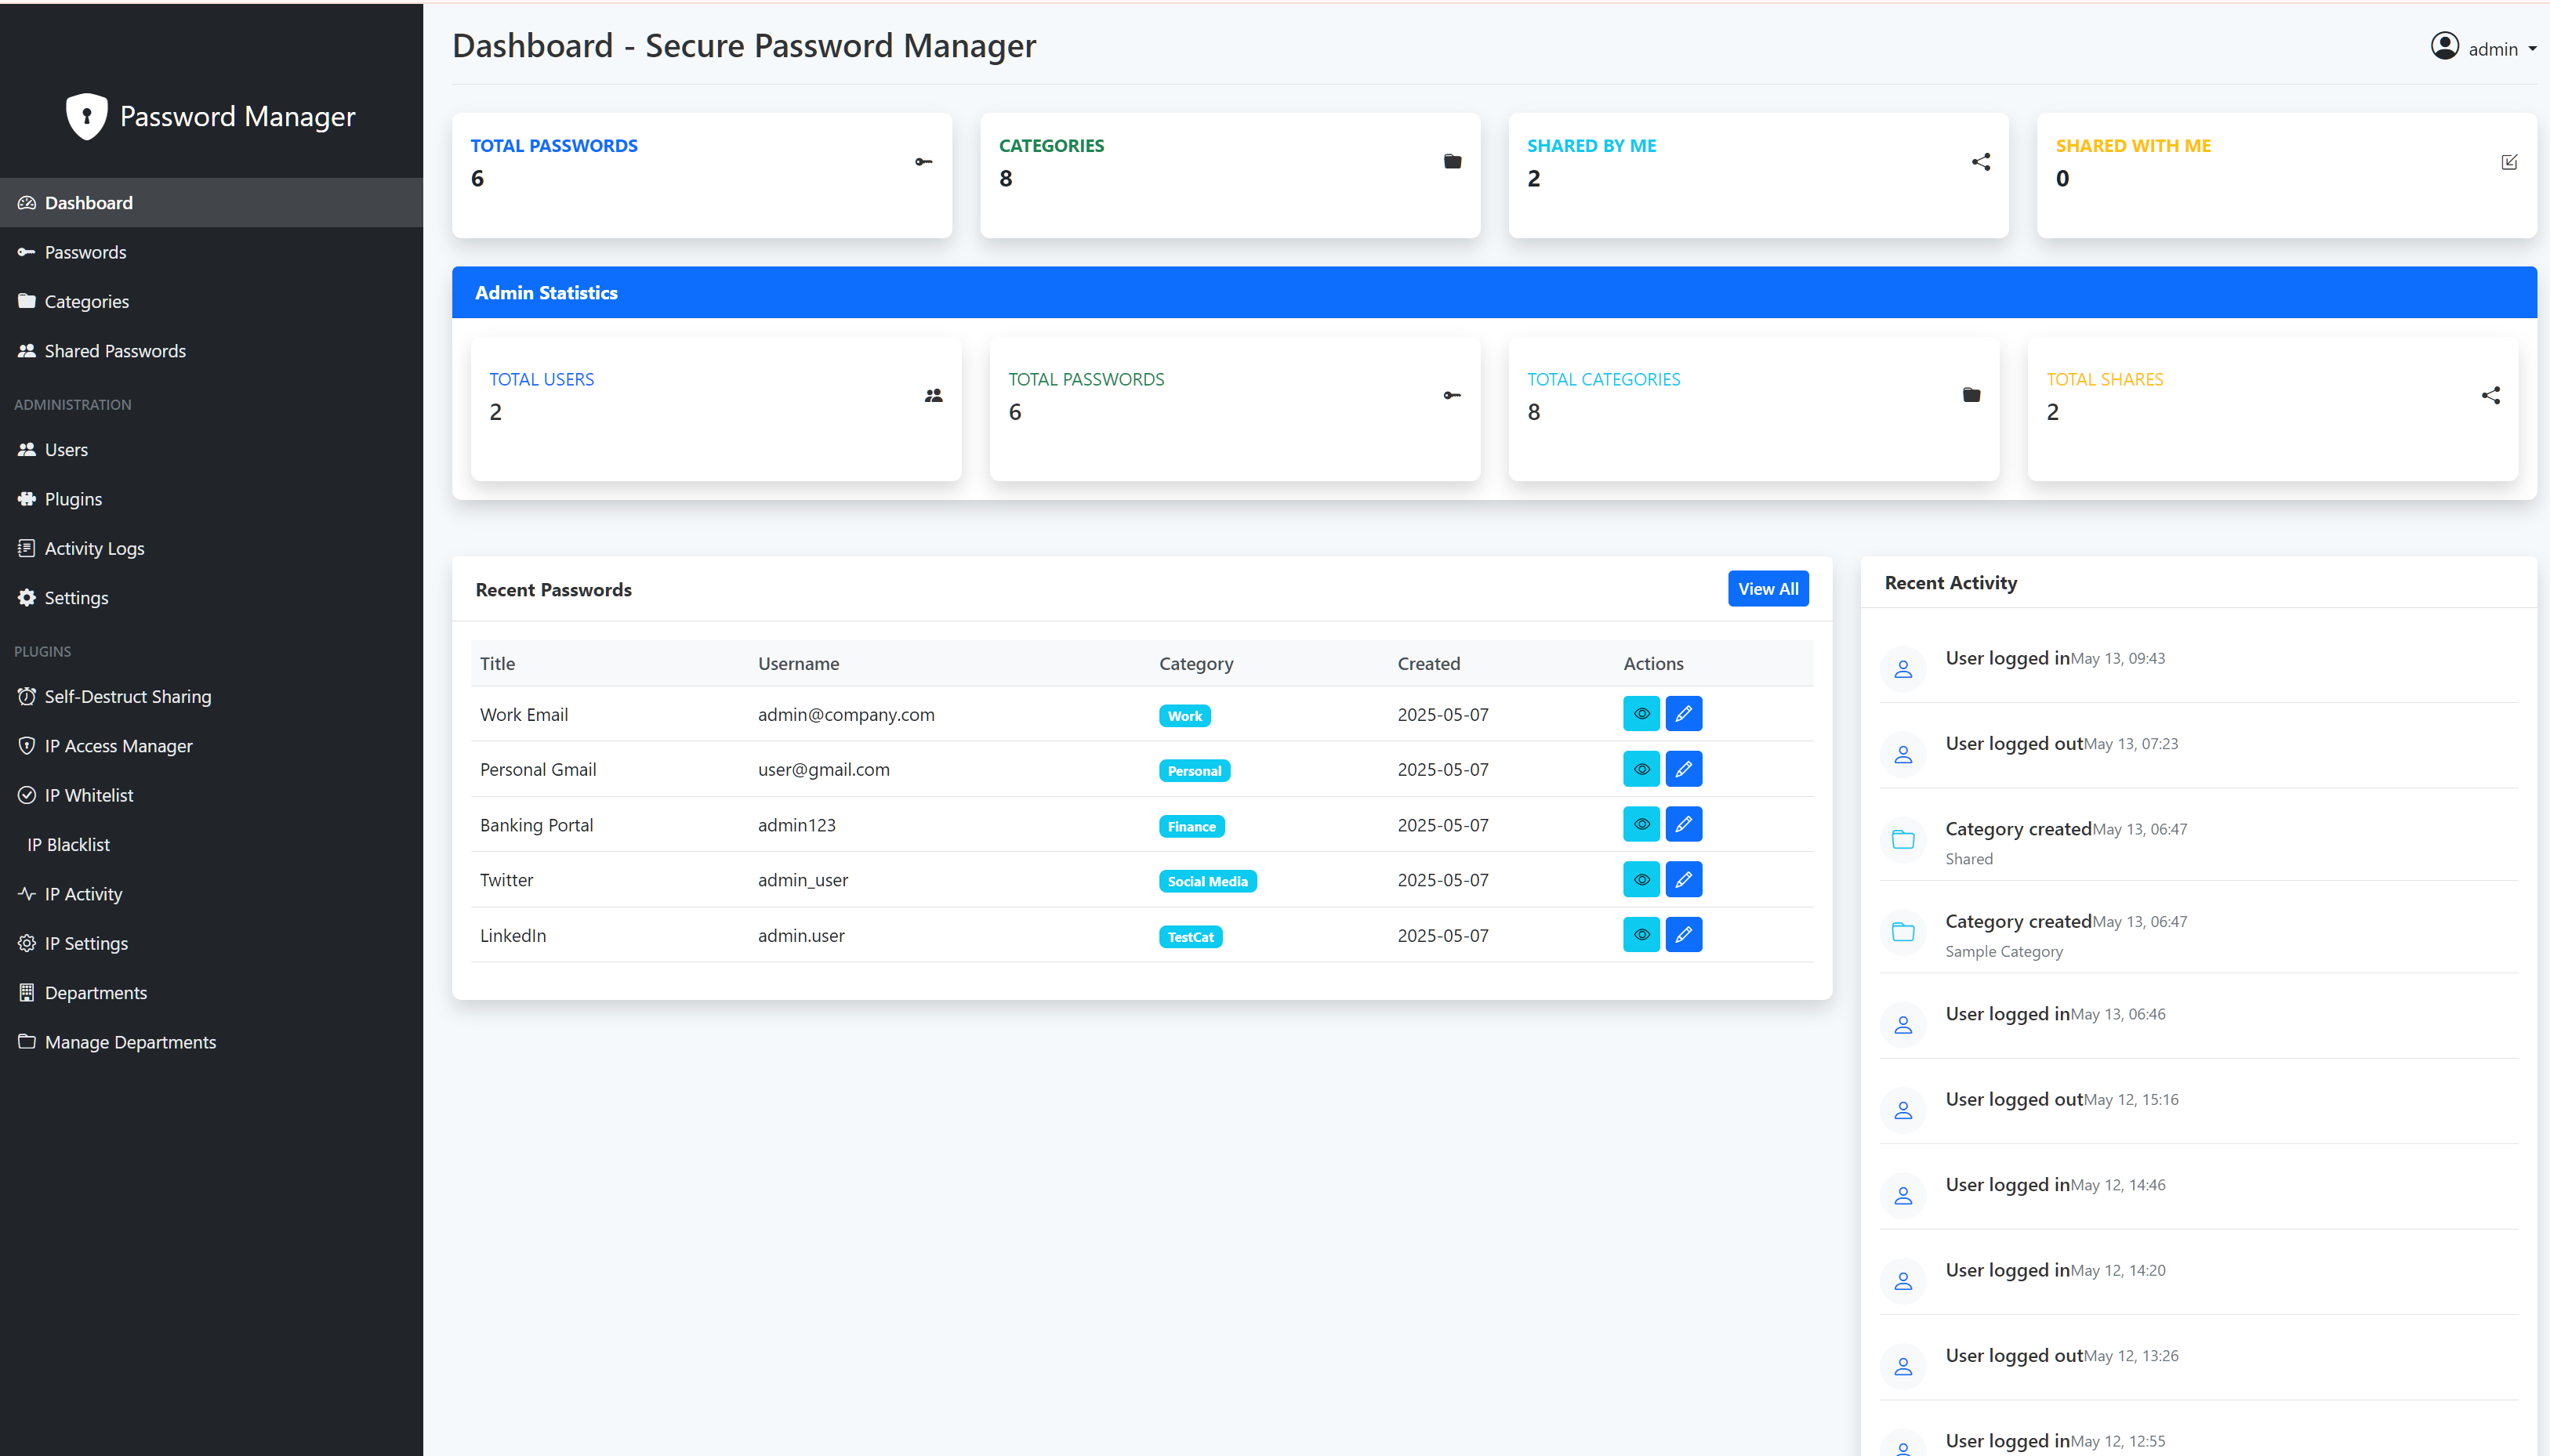2550x1456 pixels.
Task: Open Plugins administration page
Action: click(x=211, y=499)
